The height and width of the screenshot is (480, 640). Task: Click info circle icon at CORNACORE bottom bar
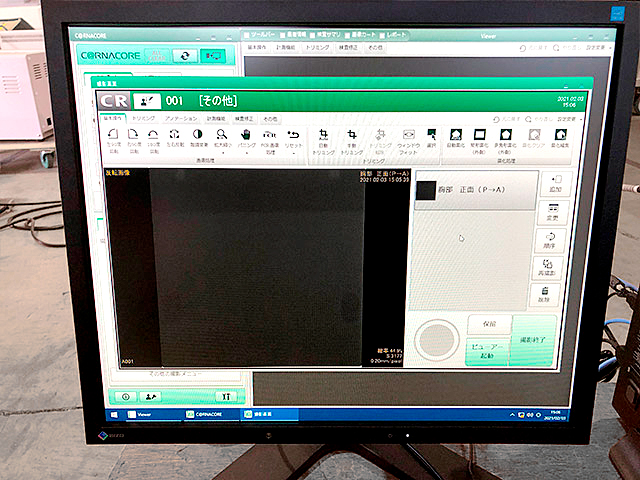click(126, 396)
